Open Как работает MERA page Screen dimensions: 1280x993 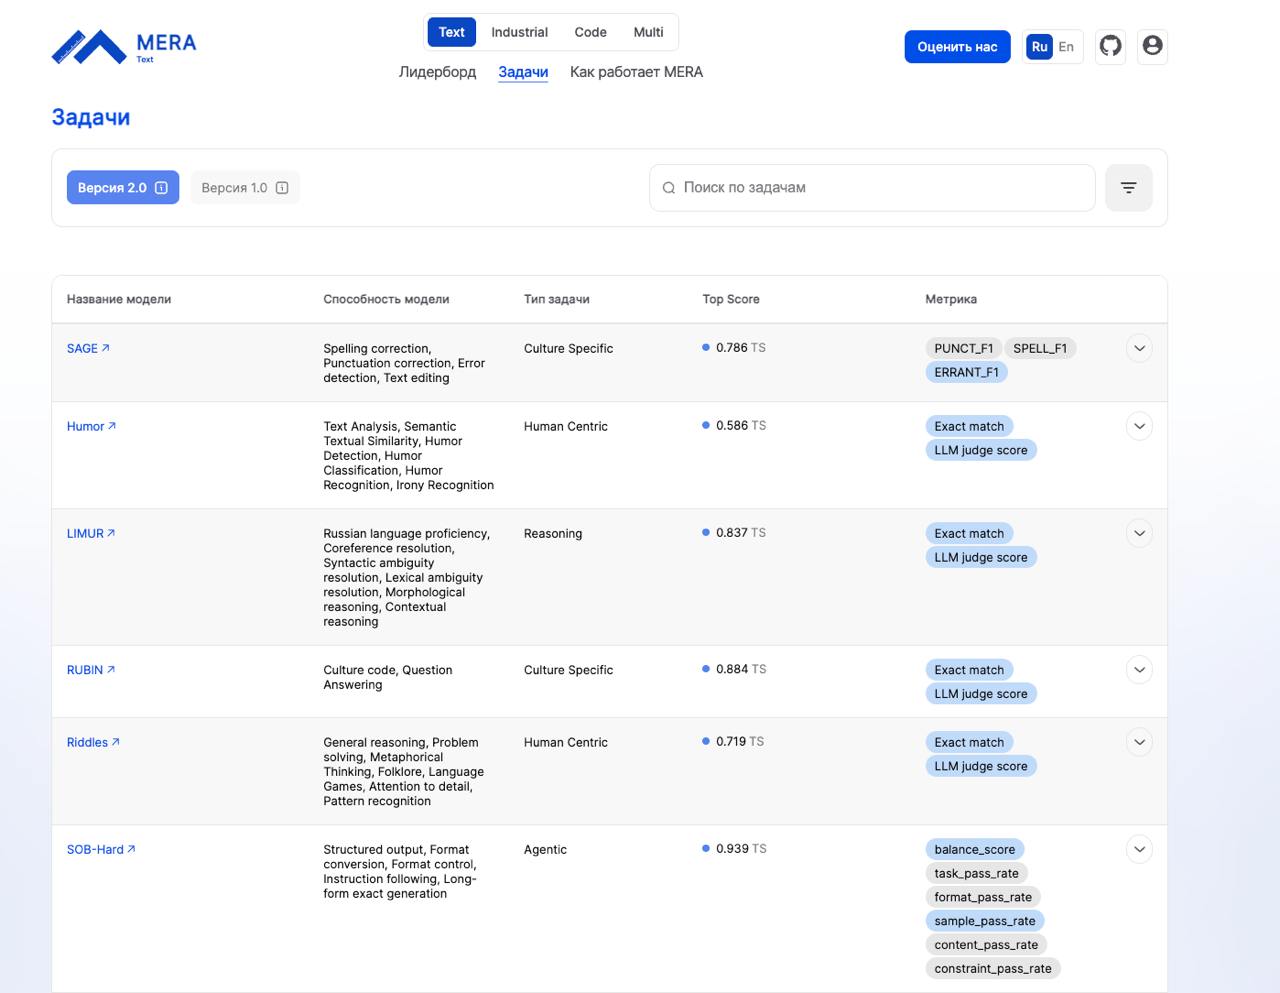pyautogui.click(x=636, y=72)
